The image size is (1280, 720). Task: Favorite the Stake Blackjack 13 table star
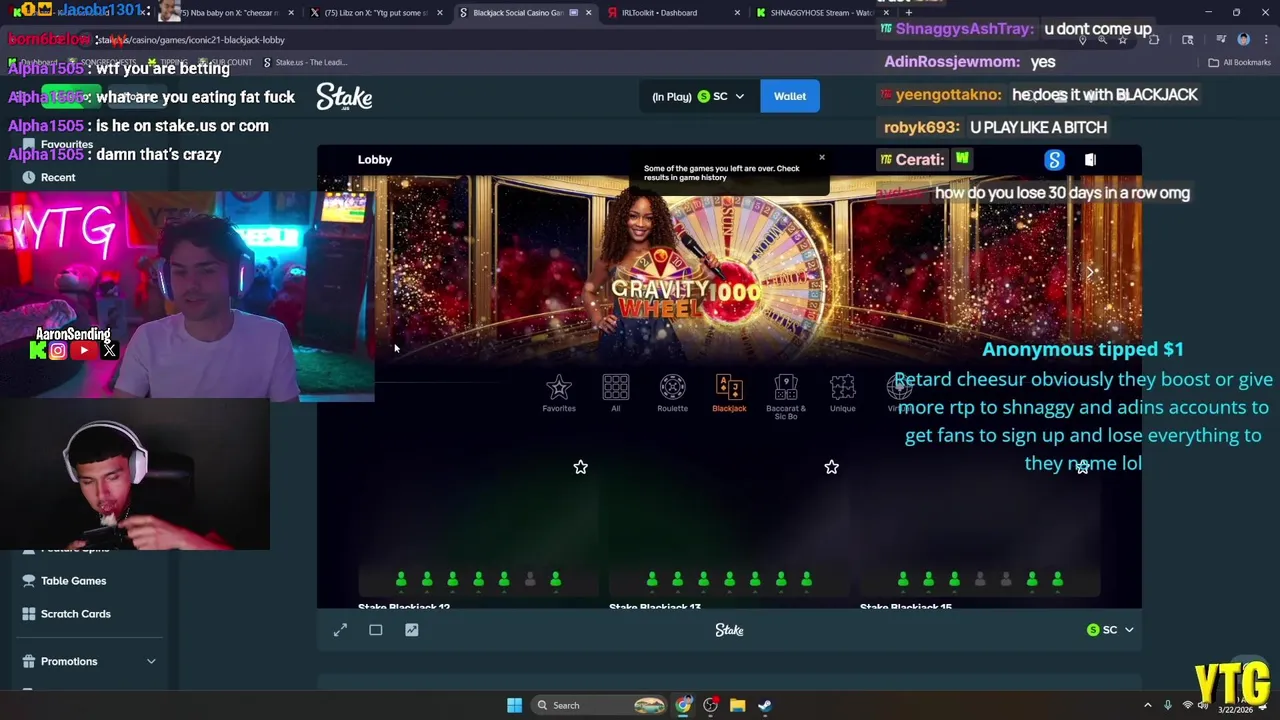tap(831, 467)
